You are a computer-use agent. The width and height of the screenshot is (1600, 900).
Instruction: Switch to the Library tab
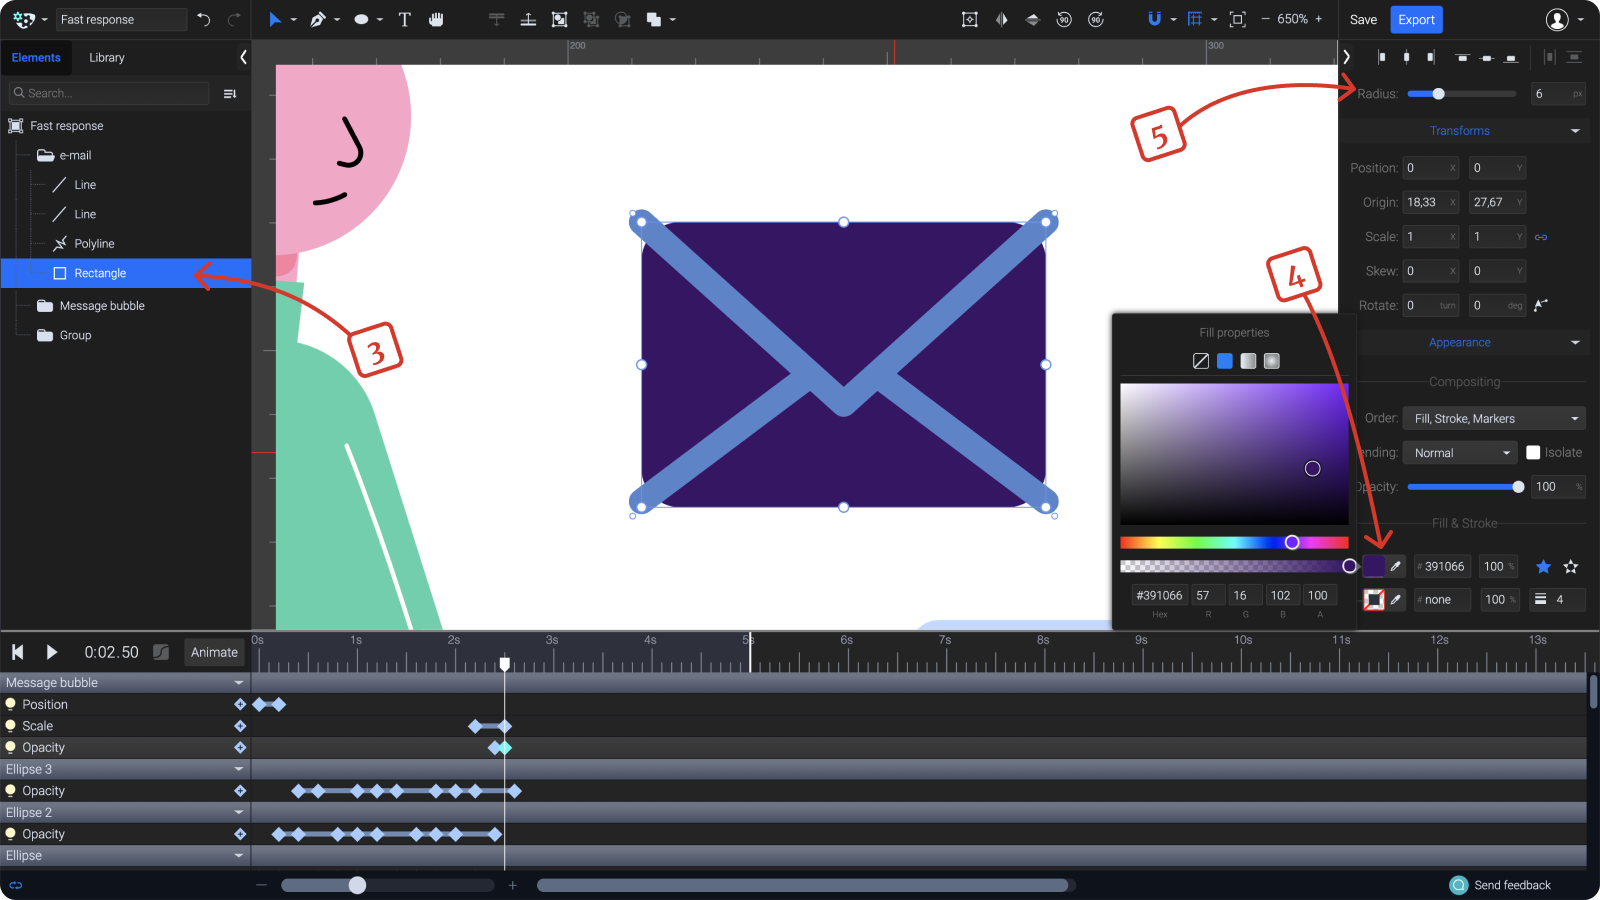107,57
